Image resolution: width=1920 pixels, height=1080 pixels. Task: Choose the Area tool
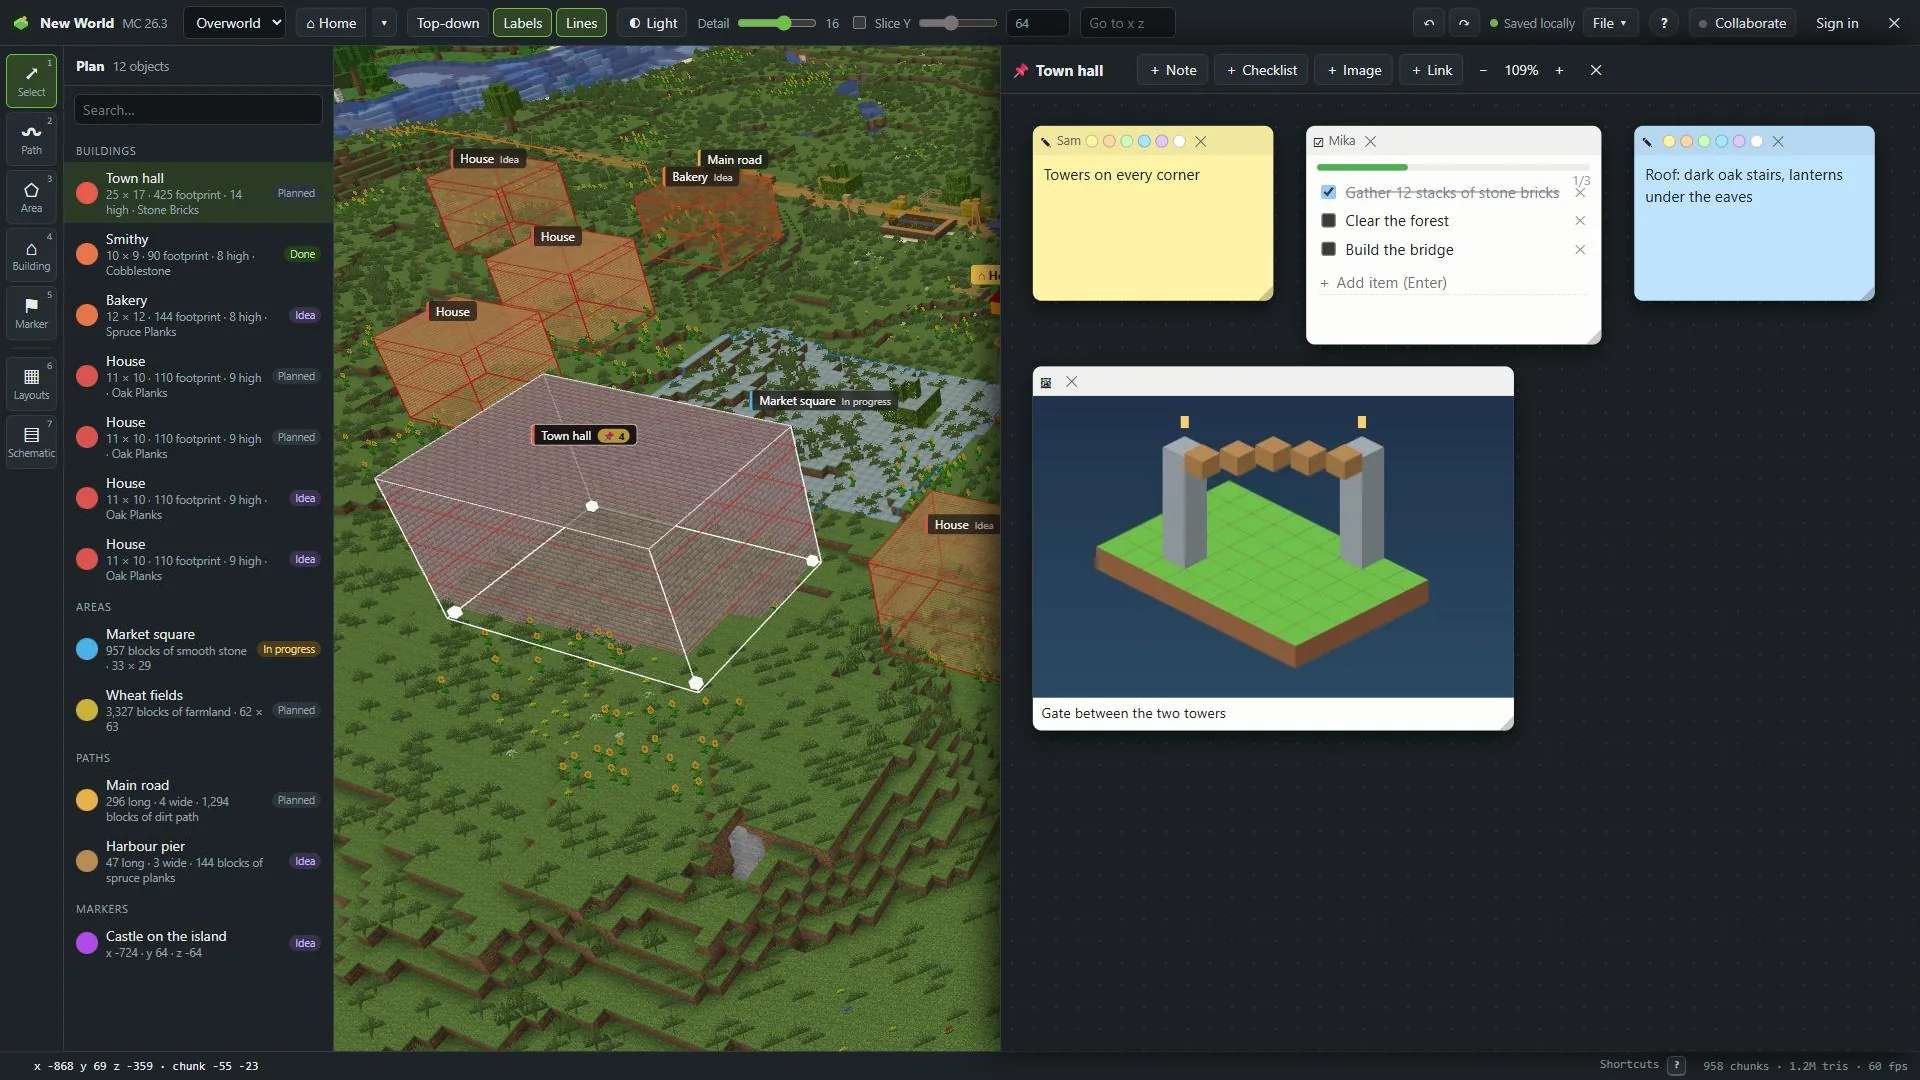click(31, 196)
